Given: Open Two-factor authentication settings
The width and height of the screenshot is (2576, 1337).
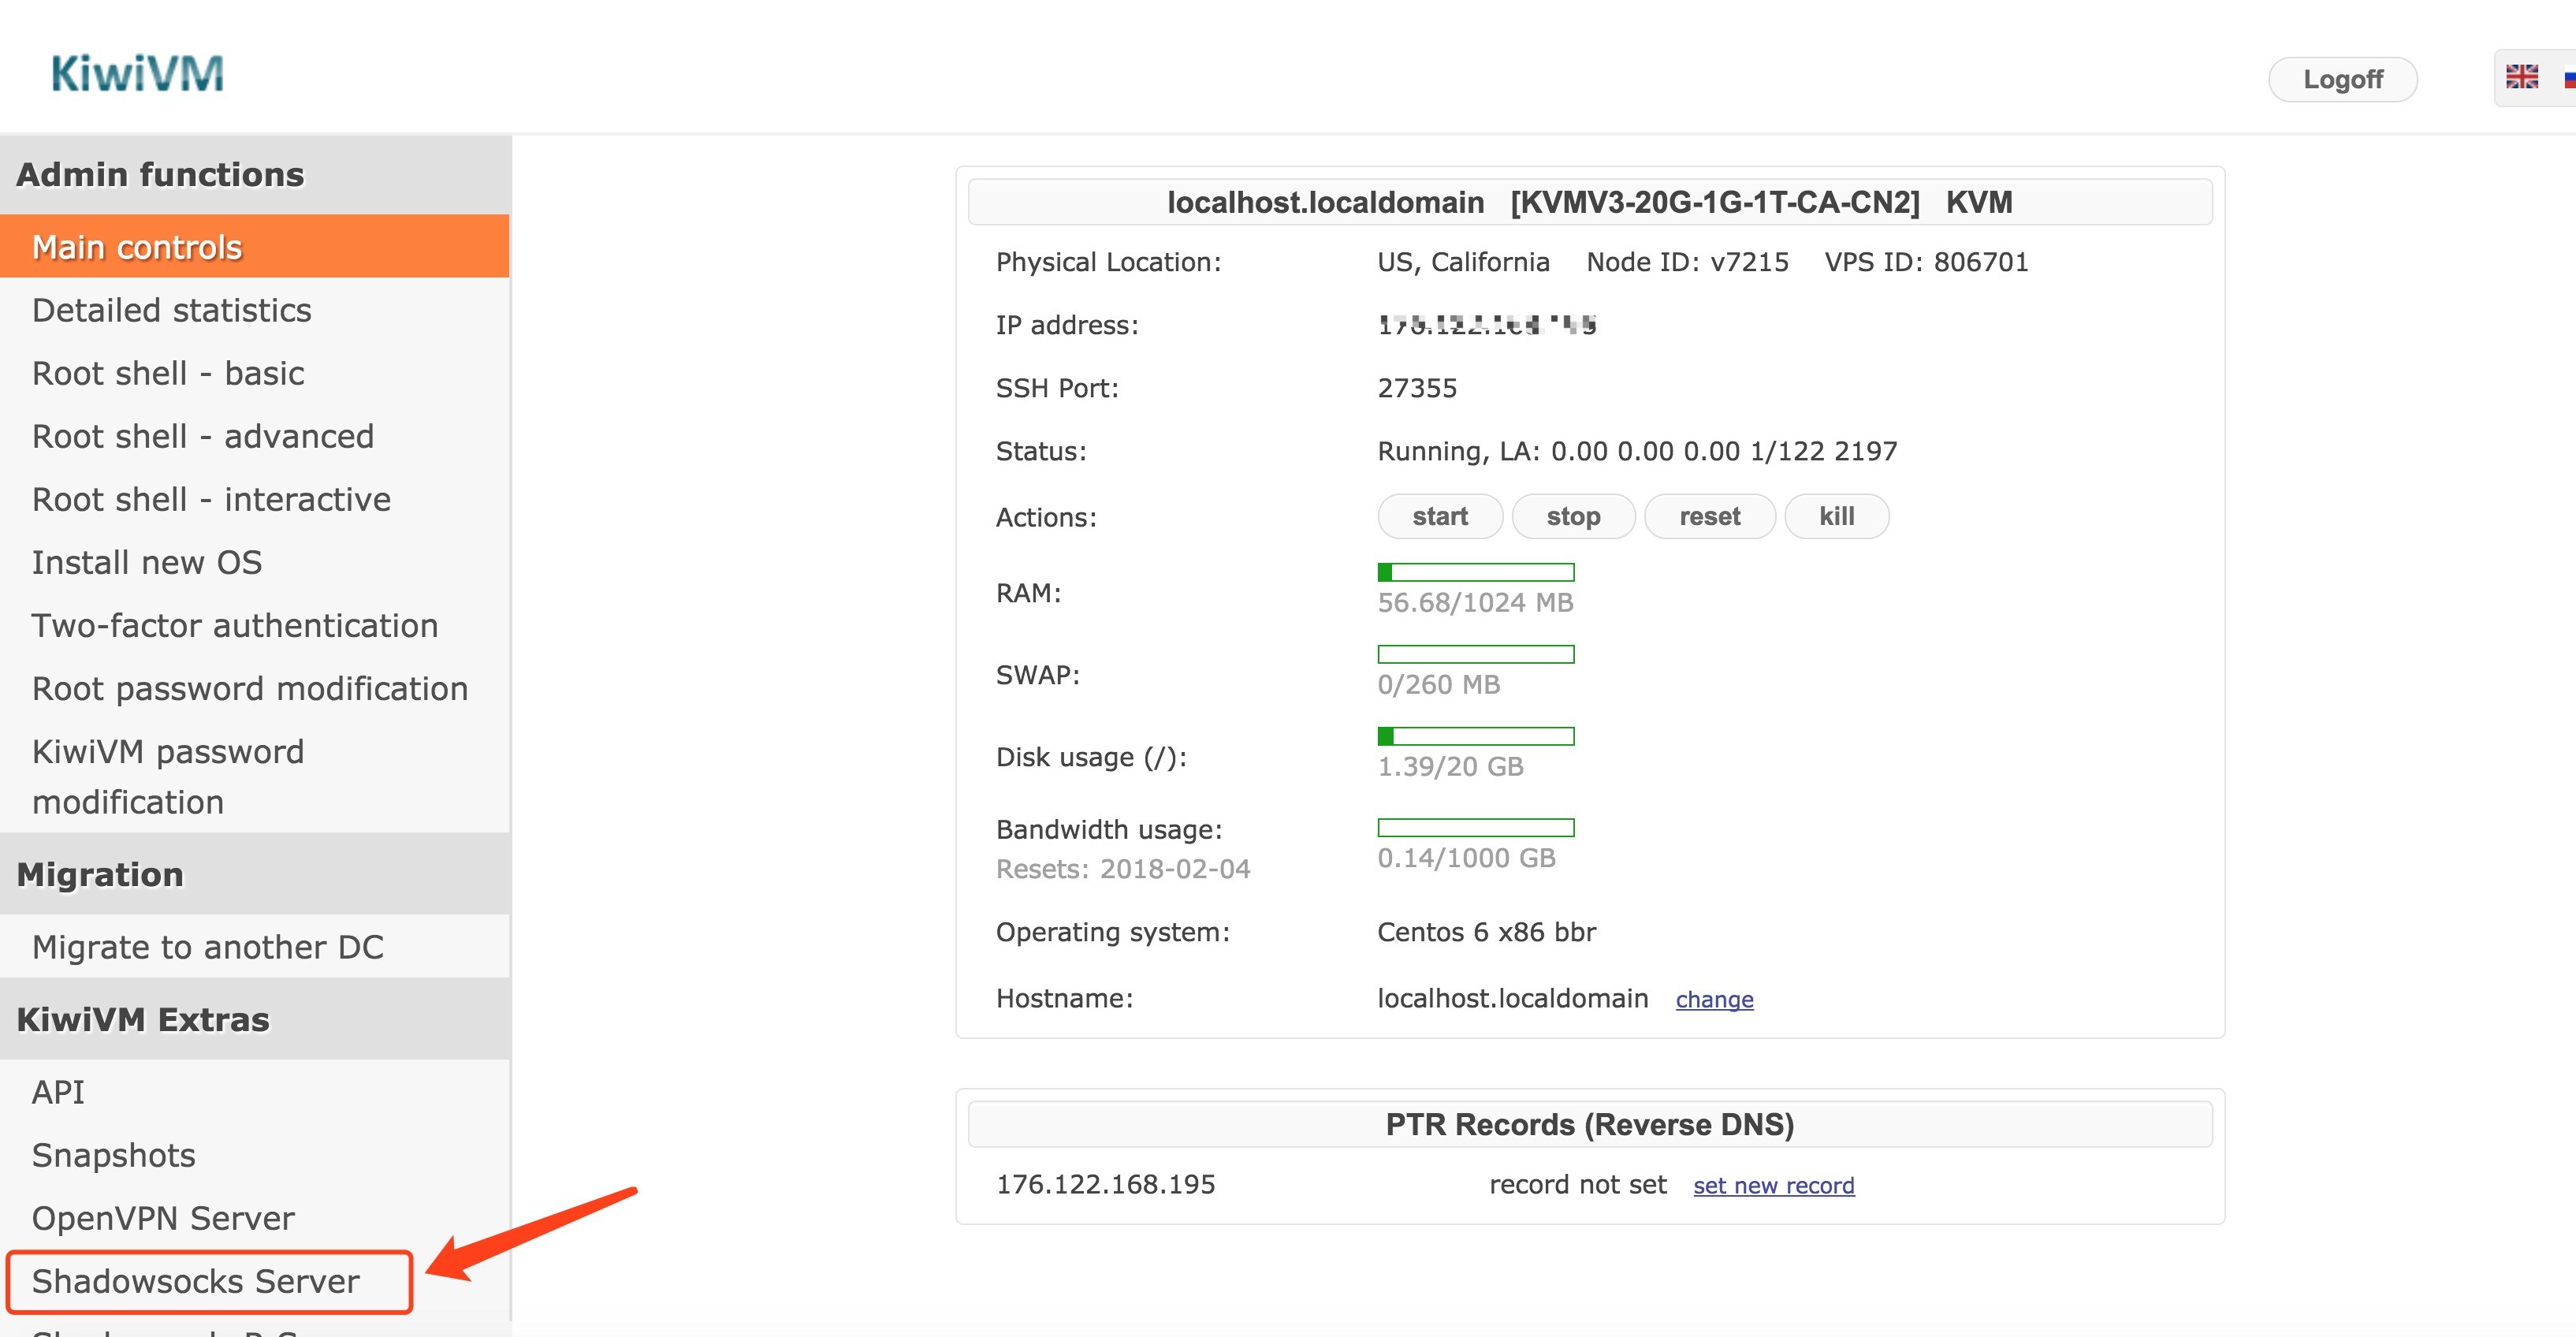Looking at the screenshot, I should (x=235, y=625).
